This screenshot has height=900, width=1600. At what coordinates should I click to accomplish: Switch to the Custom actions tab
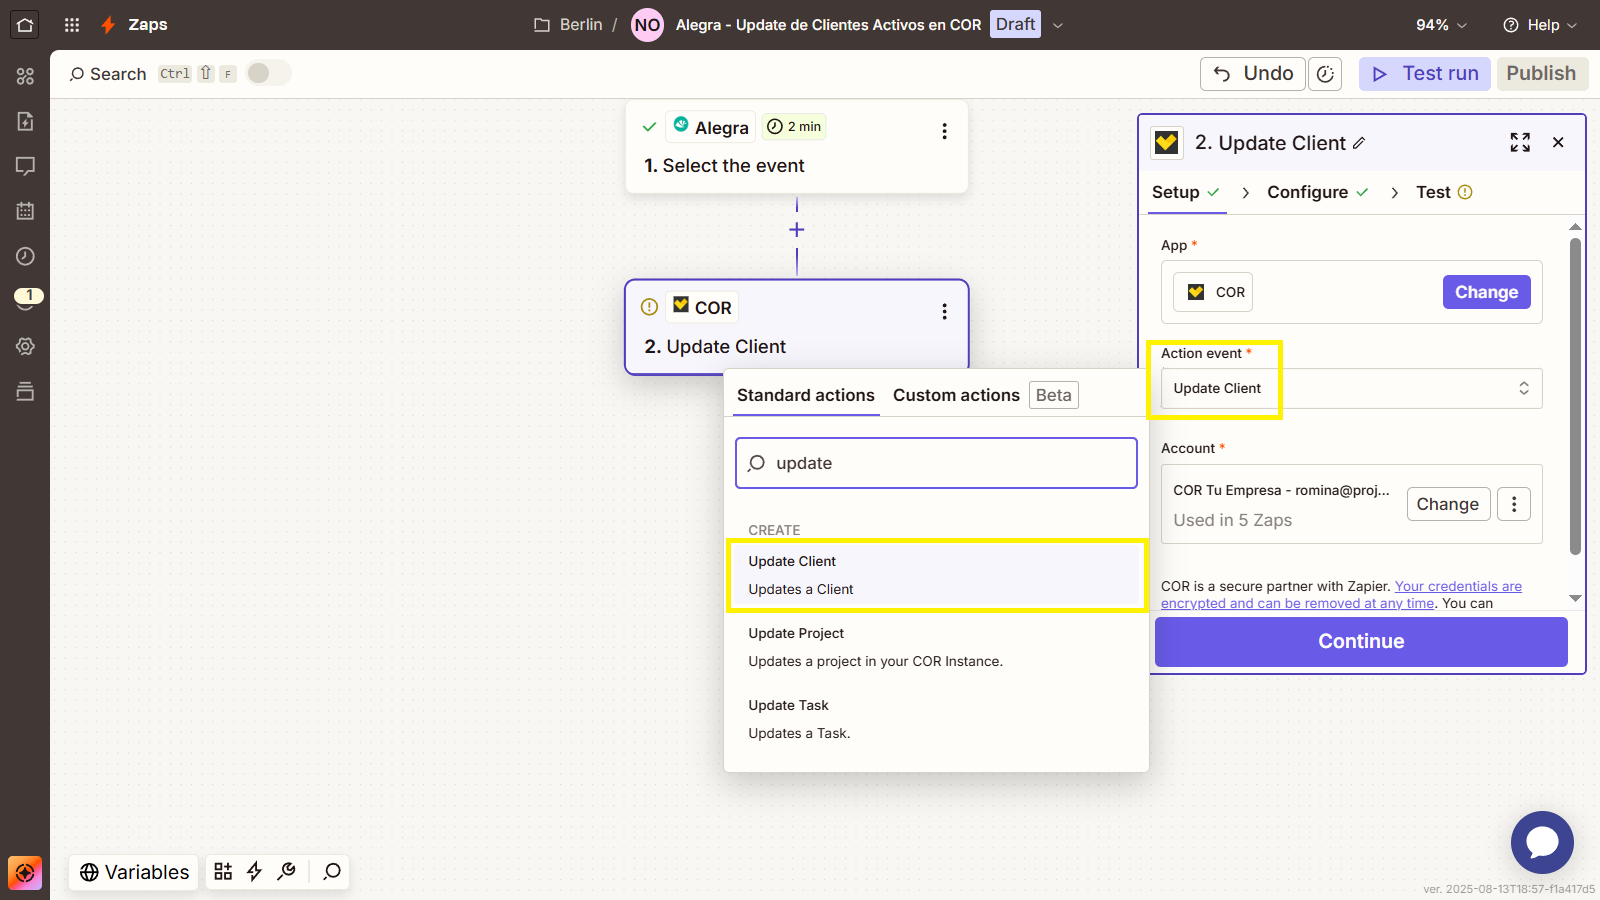click(956, 395)
